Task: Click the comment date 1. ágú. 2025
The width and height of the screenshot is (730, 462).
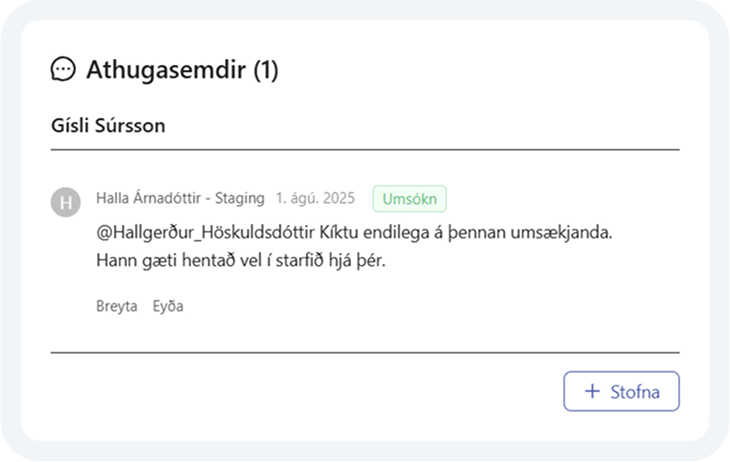Action: coord(315,198)
